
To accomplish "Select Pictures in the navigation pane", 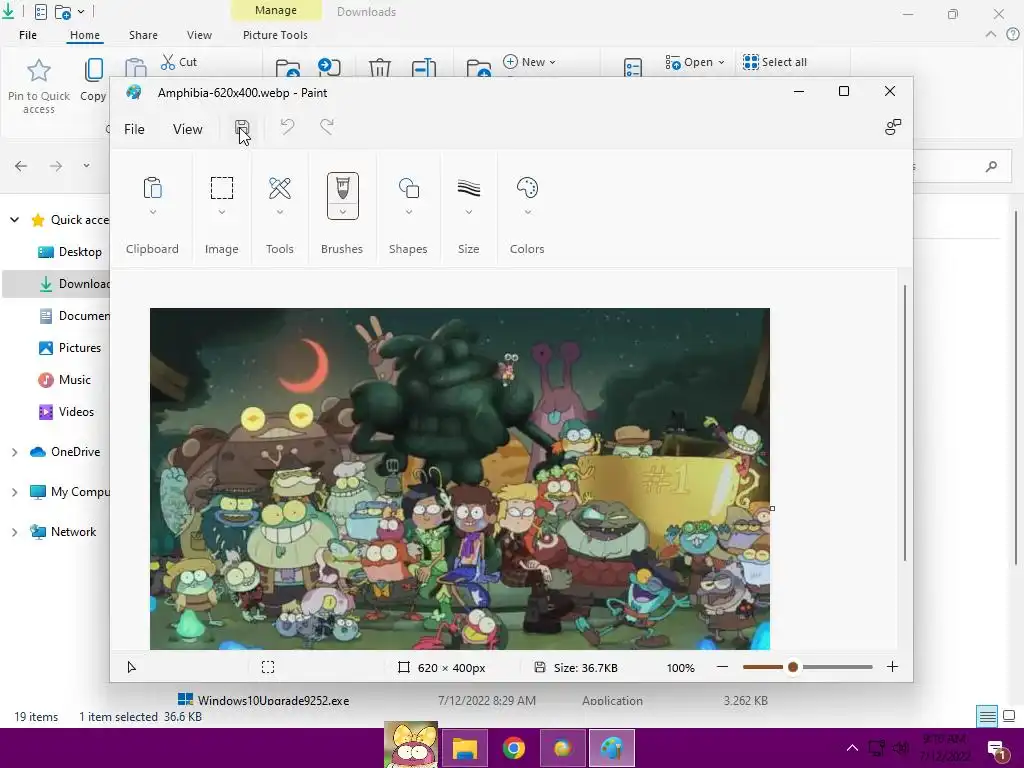I will (79, 348).
